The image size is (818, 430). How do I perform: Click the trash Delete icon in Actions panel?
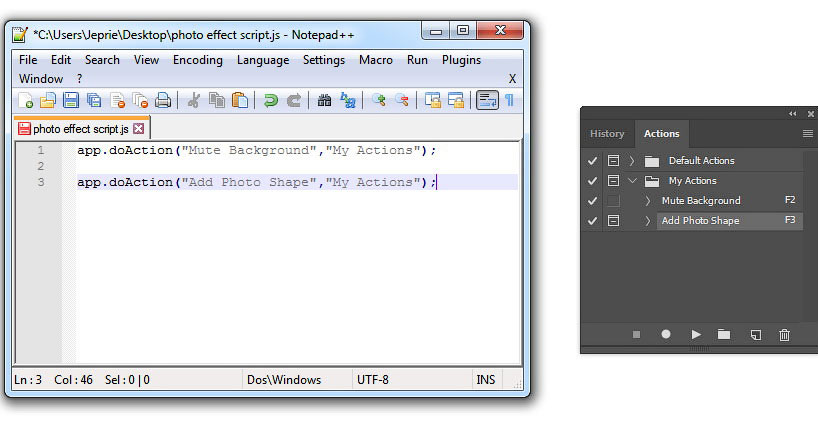click(x=784, y=335)
